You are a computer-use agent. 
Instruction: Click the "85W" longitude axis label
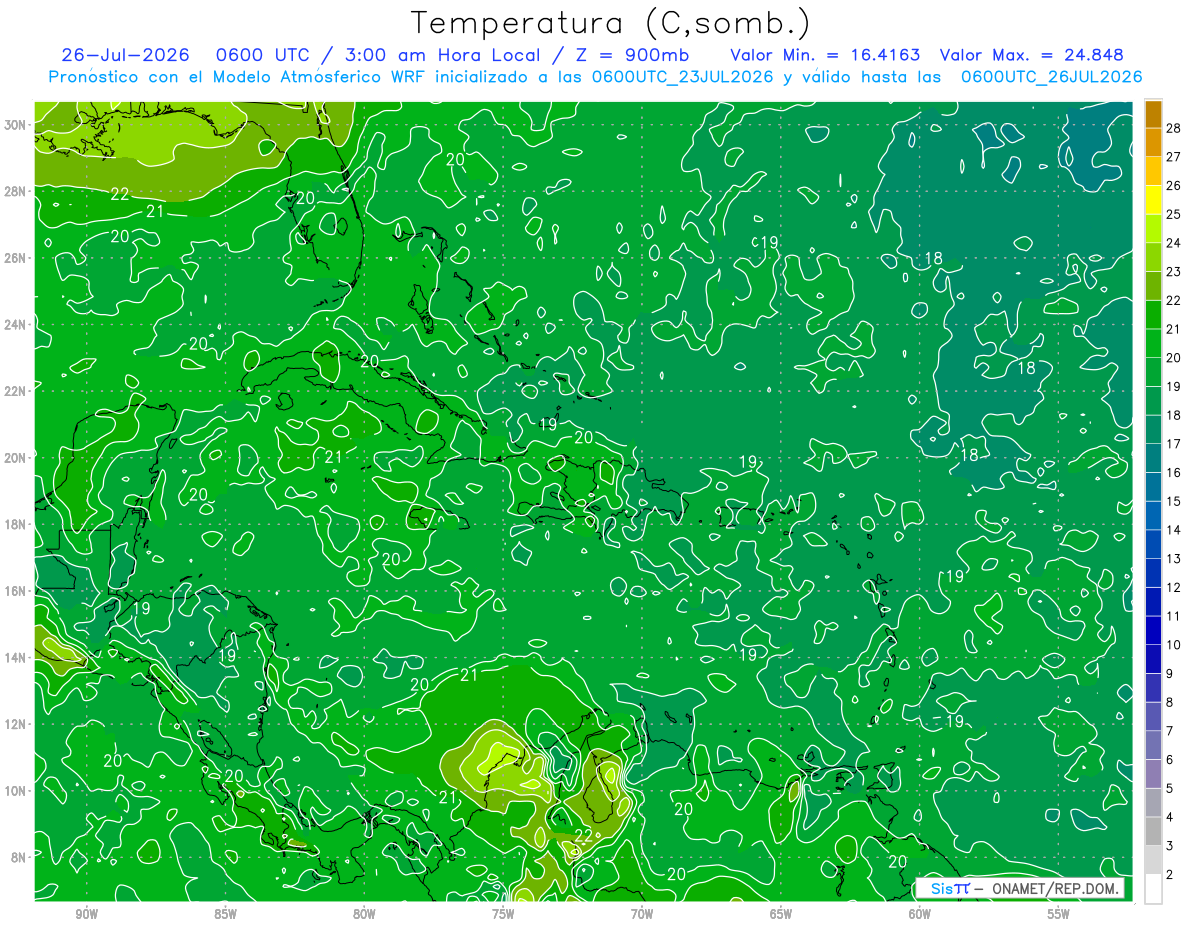[225, 913]
